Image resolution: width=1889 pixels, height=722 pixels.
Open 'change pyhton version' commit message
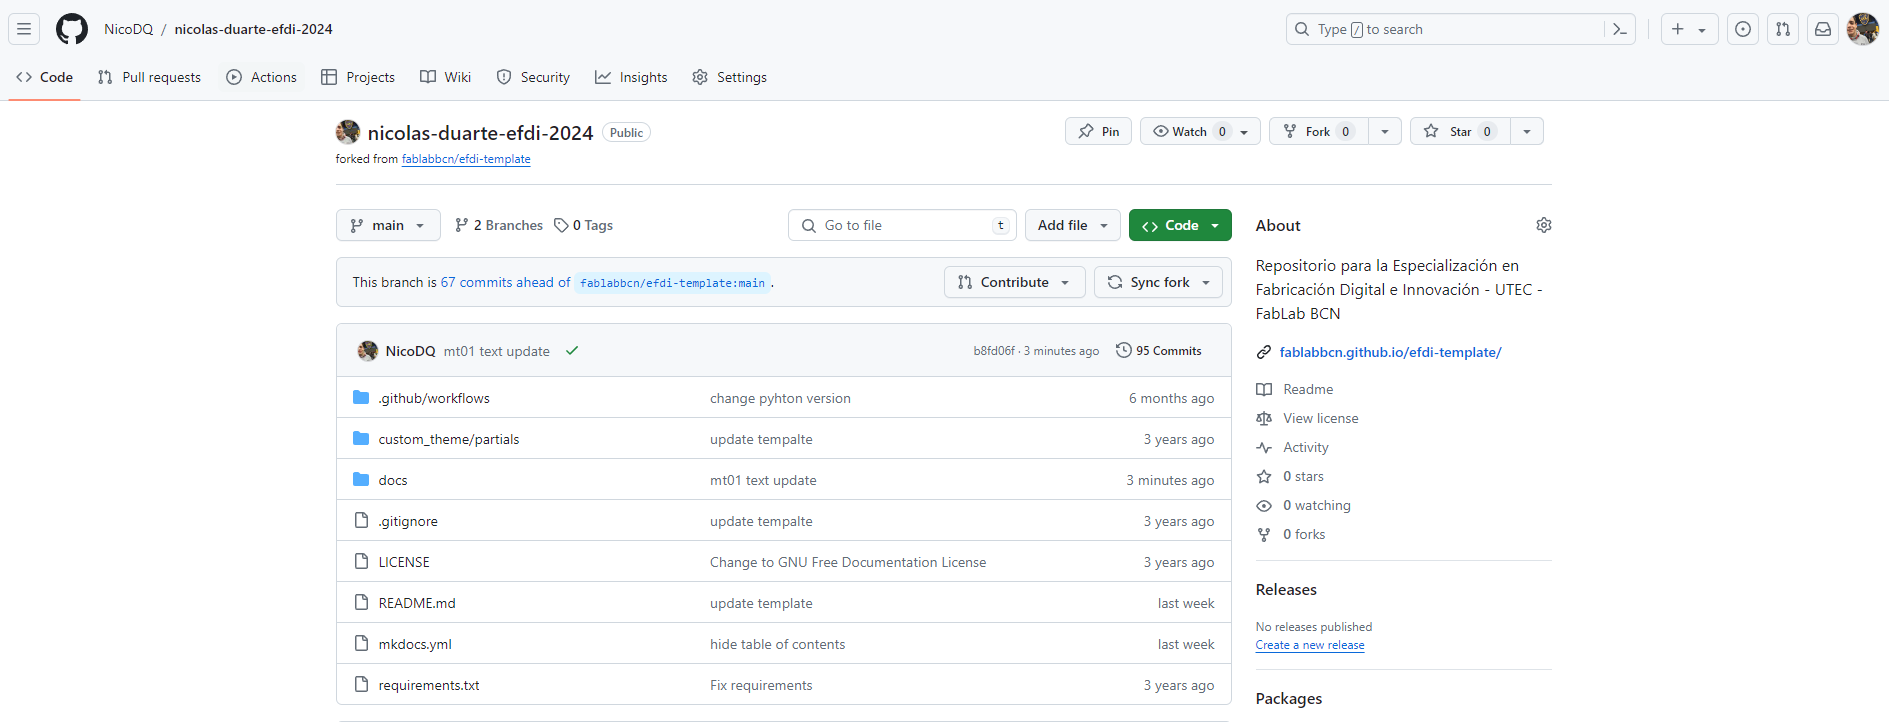[780, 398]
